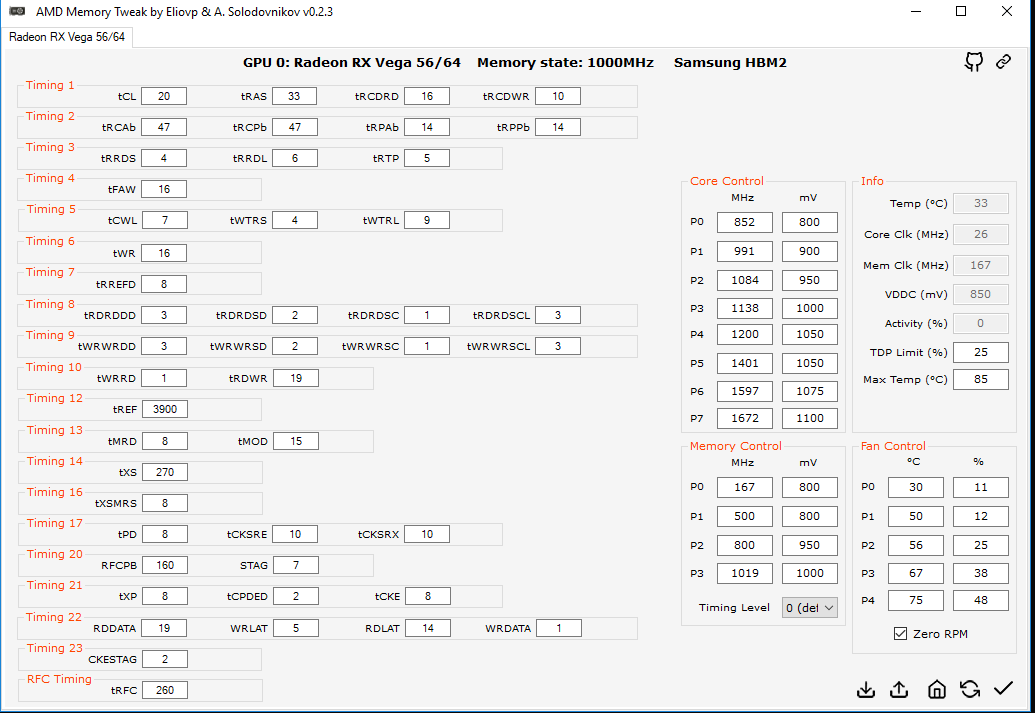Focus the tCPDED input box
Image resolution: width=1035 pixels, height=713 pixels.
point(296,596)
